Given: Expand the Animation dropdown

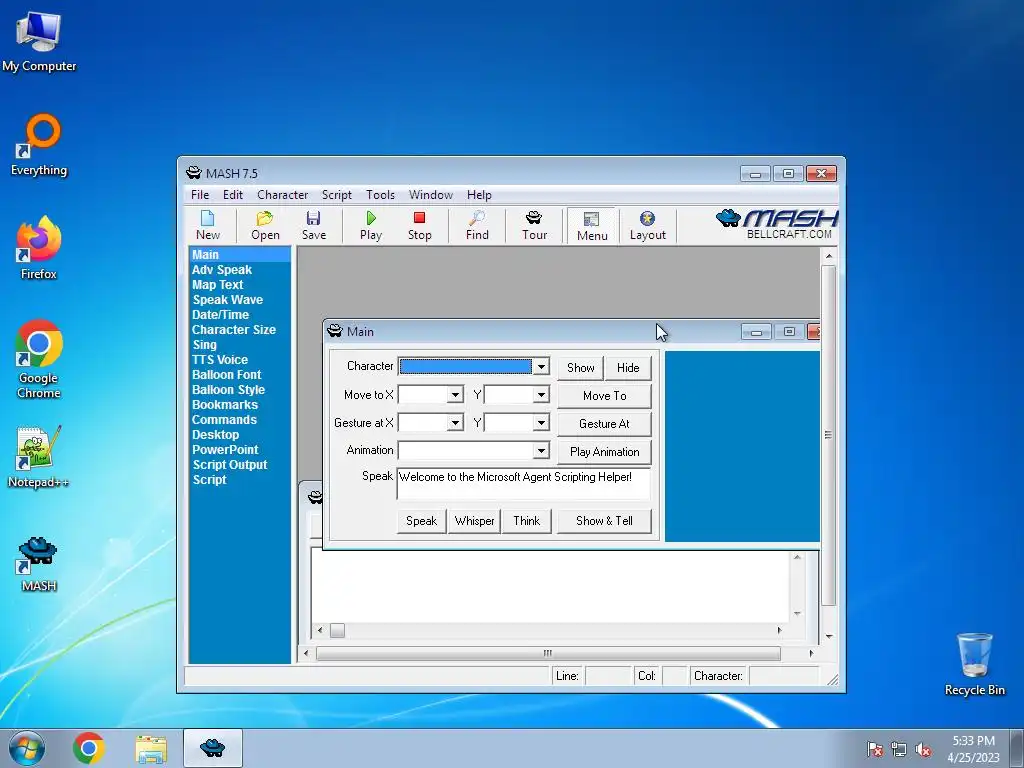Looking at the screenshot, I should coord(541,451).
